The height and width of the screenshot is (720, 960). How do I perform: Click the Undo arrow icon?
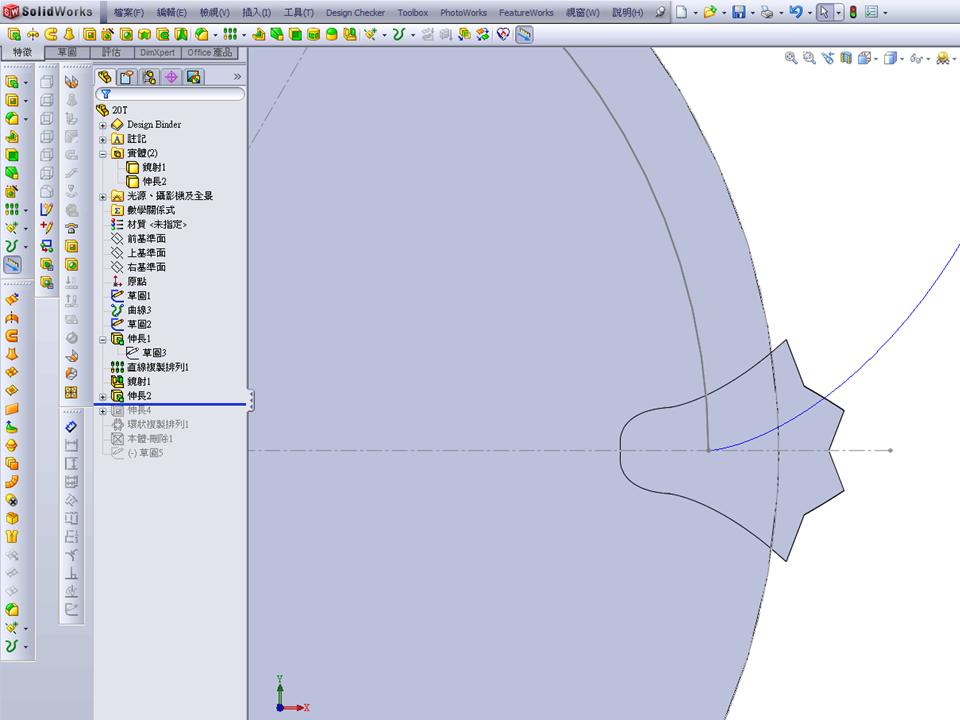coord(796,12)
